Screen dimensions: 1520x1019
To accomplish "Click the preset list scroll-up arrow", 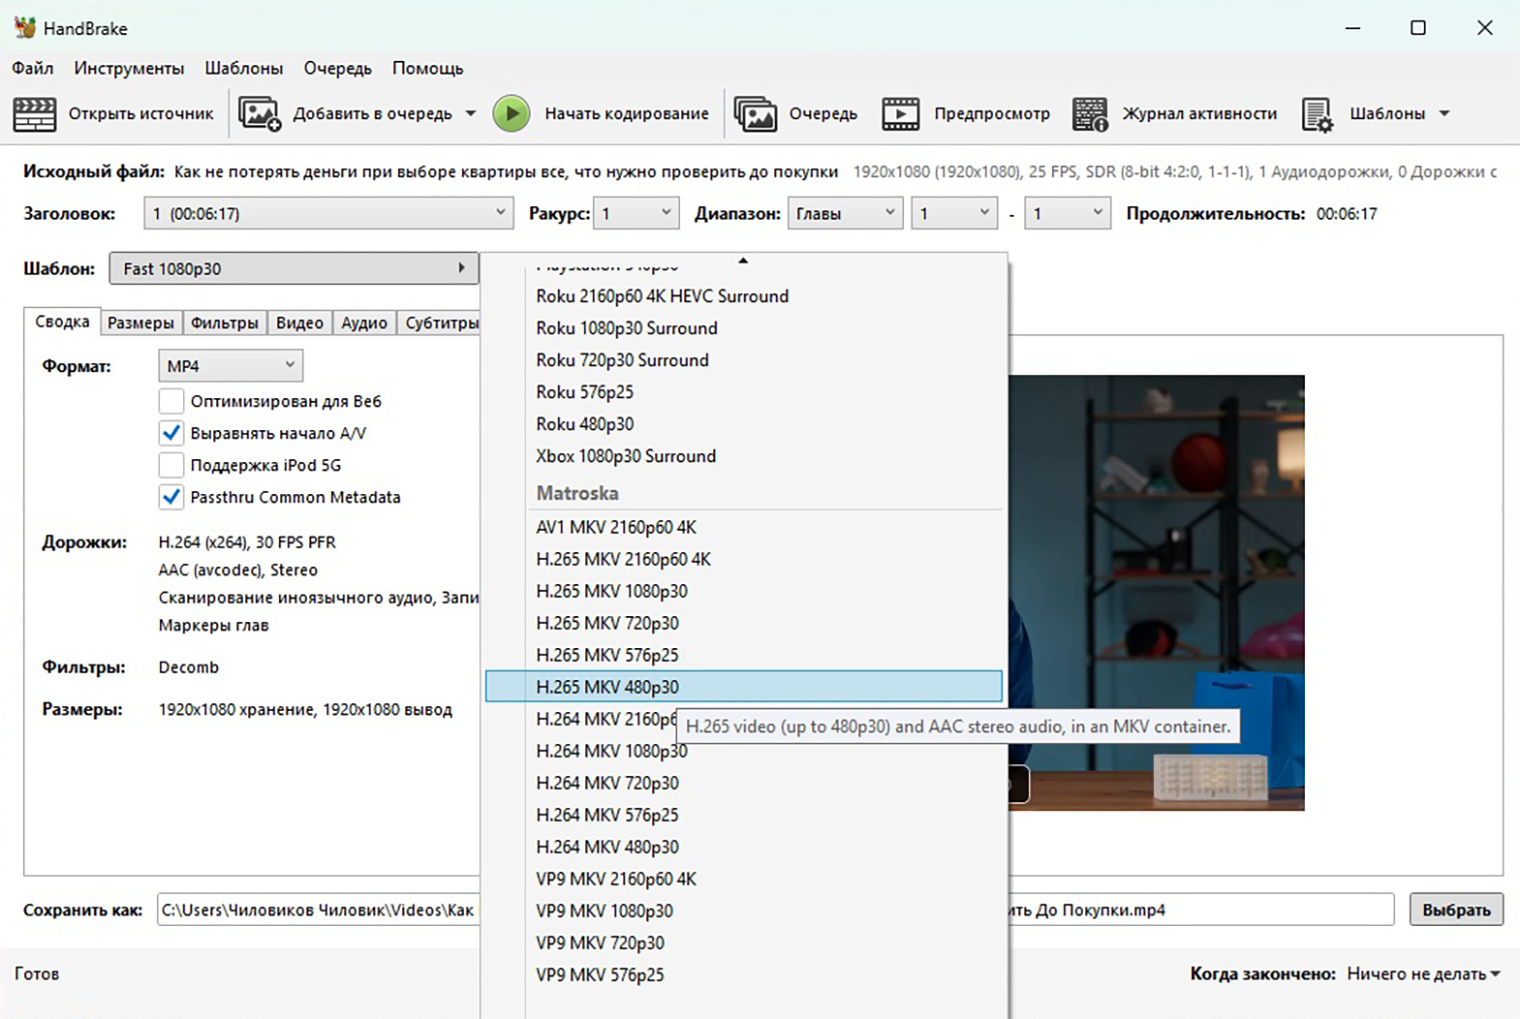I will (x=743, y=261).
